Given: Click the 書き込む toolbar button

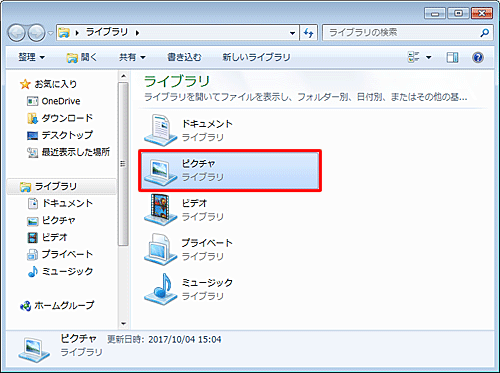Looking at the screenshot, I should point(184,57).
